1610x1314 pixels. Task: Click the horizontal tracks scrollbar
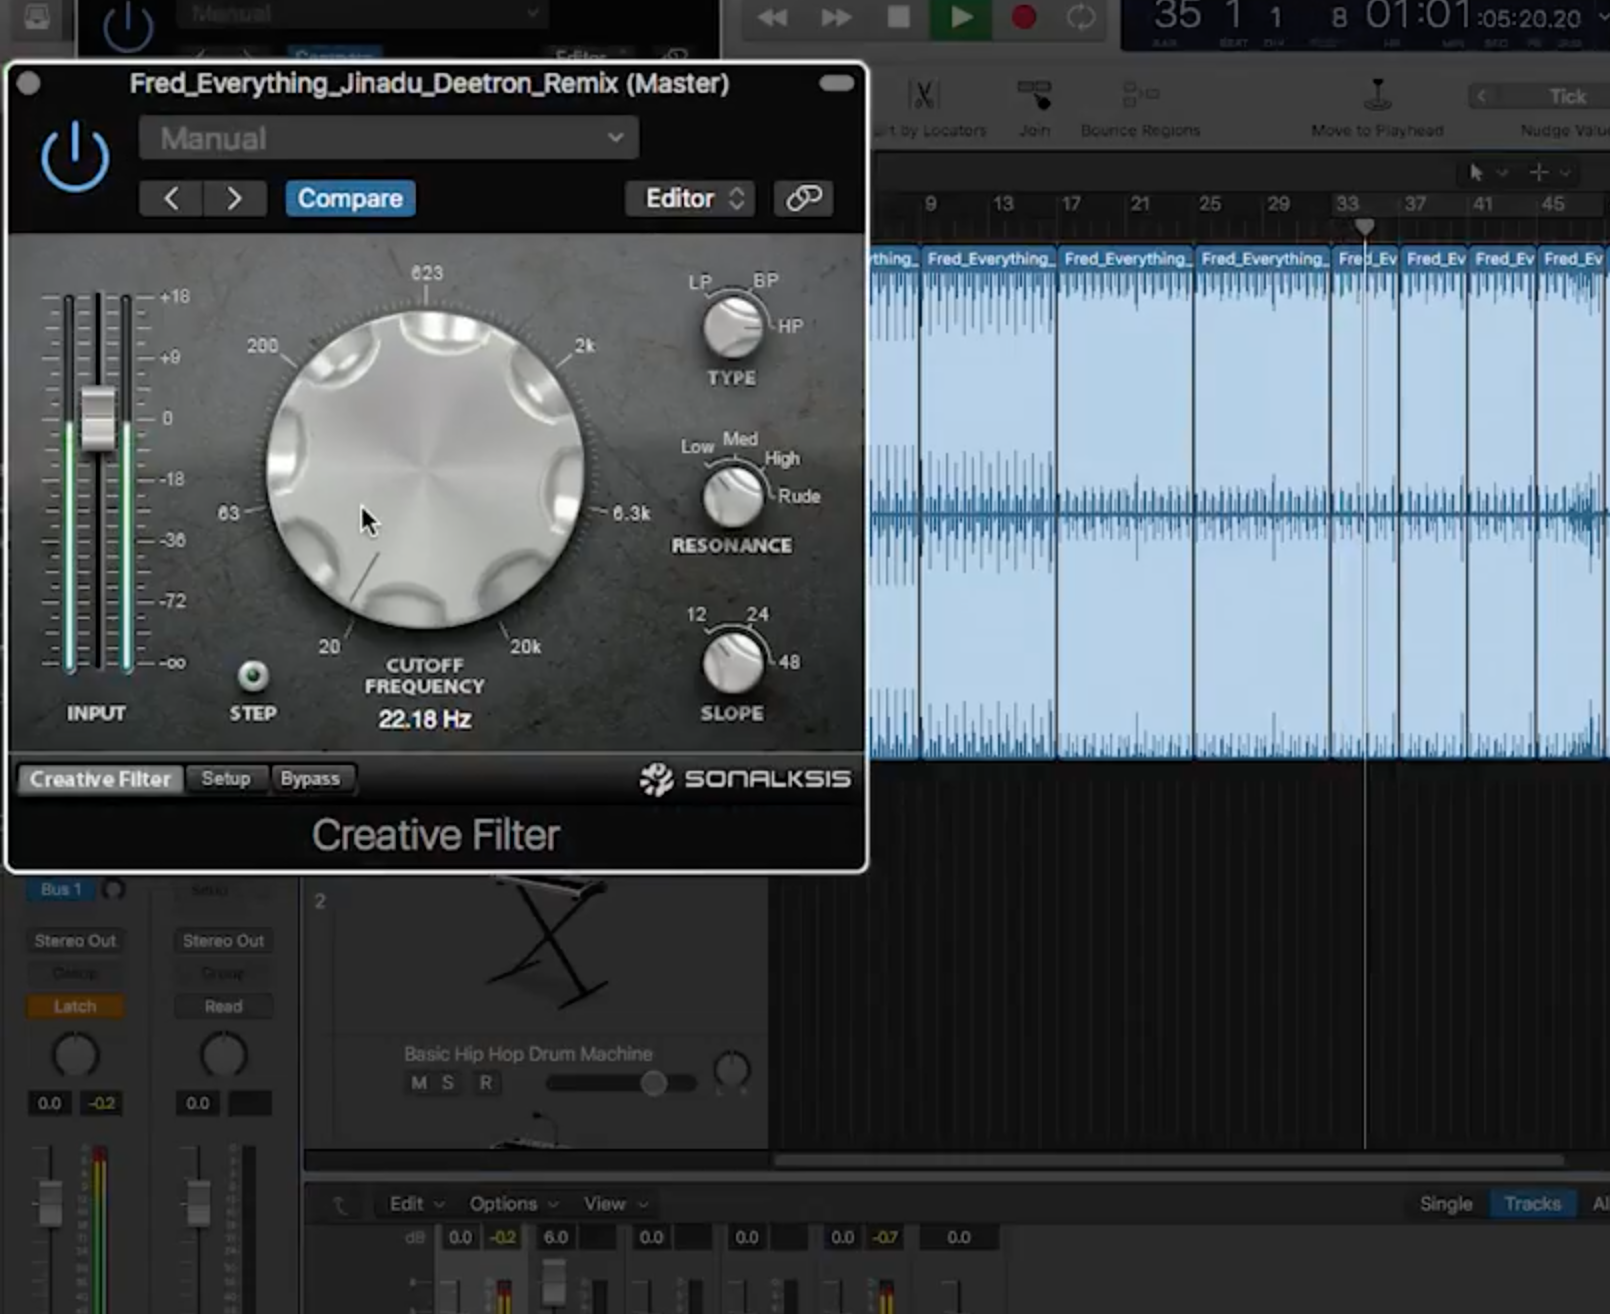coord(1168,1160)
